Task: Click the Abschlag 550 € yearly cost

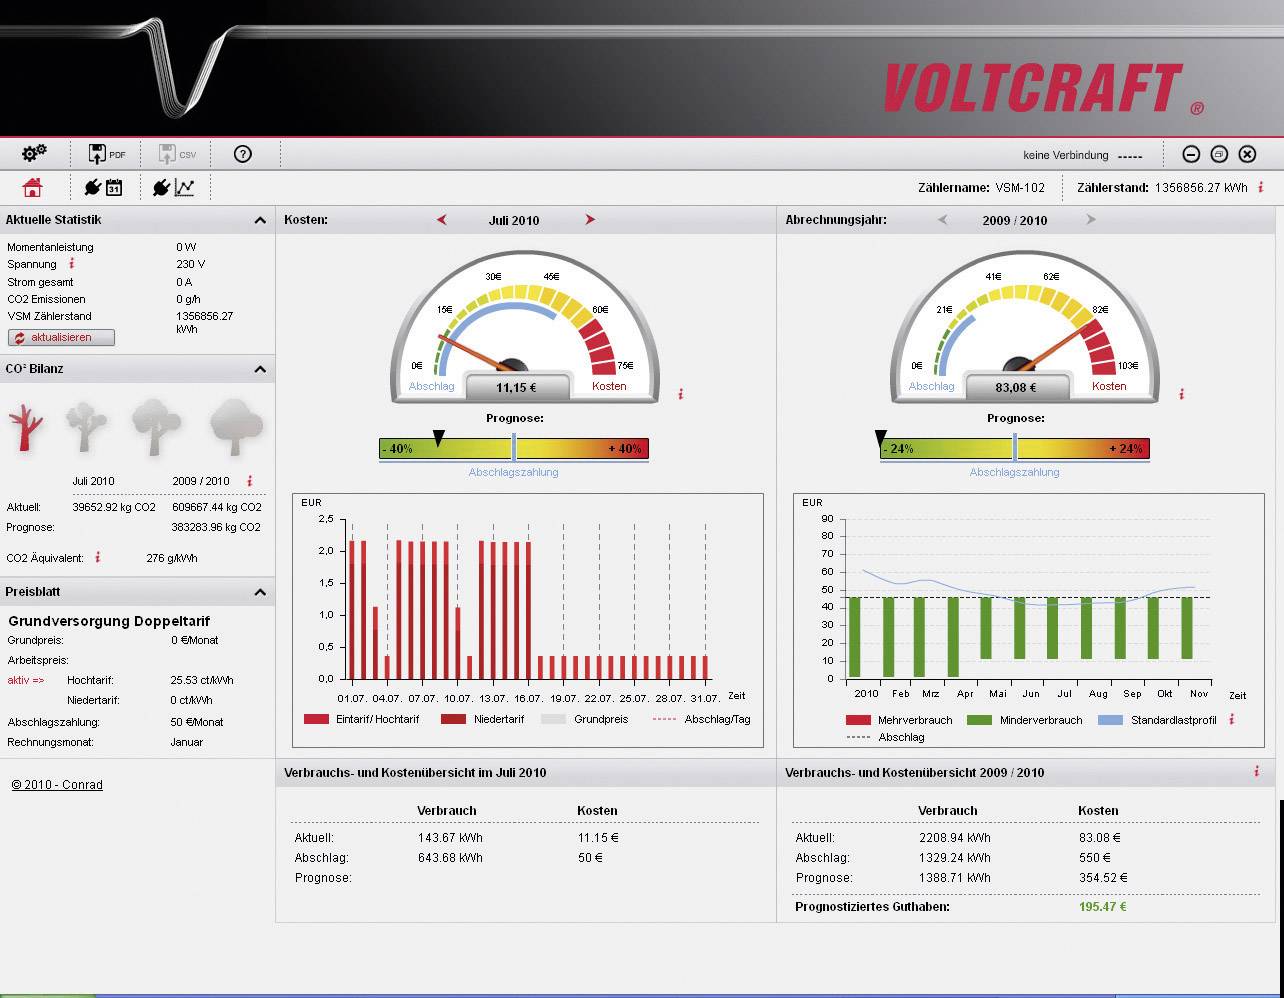Action: coord(1095,858)
